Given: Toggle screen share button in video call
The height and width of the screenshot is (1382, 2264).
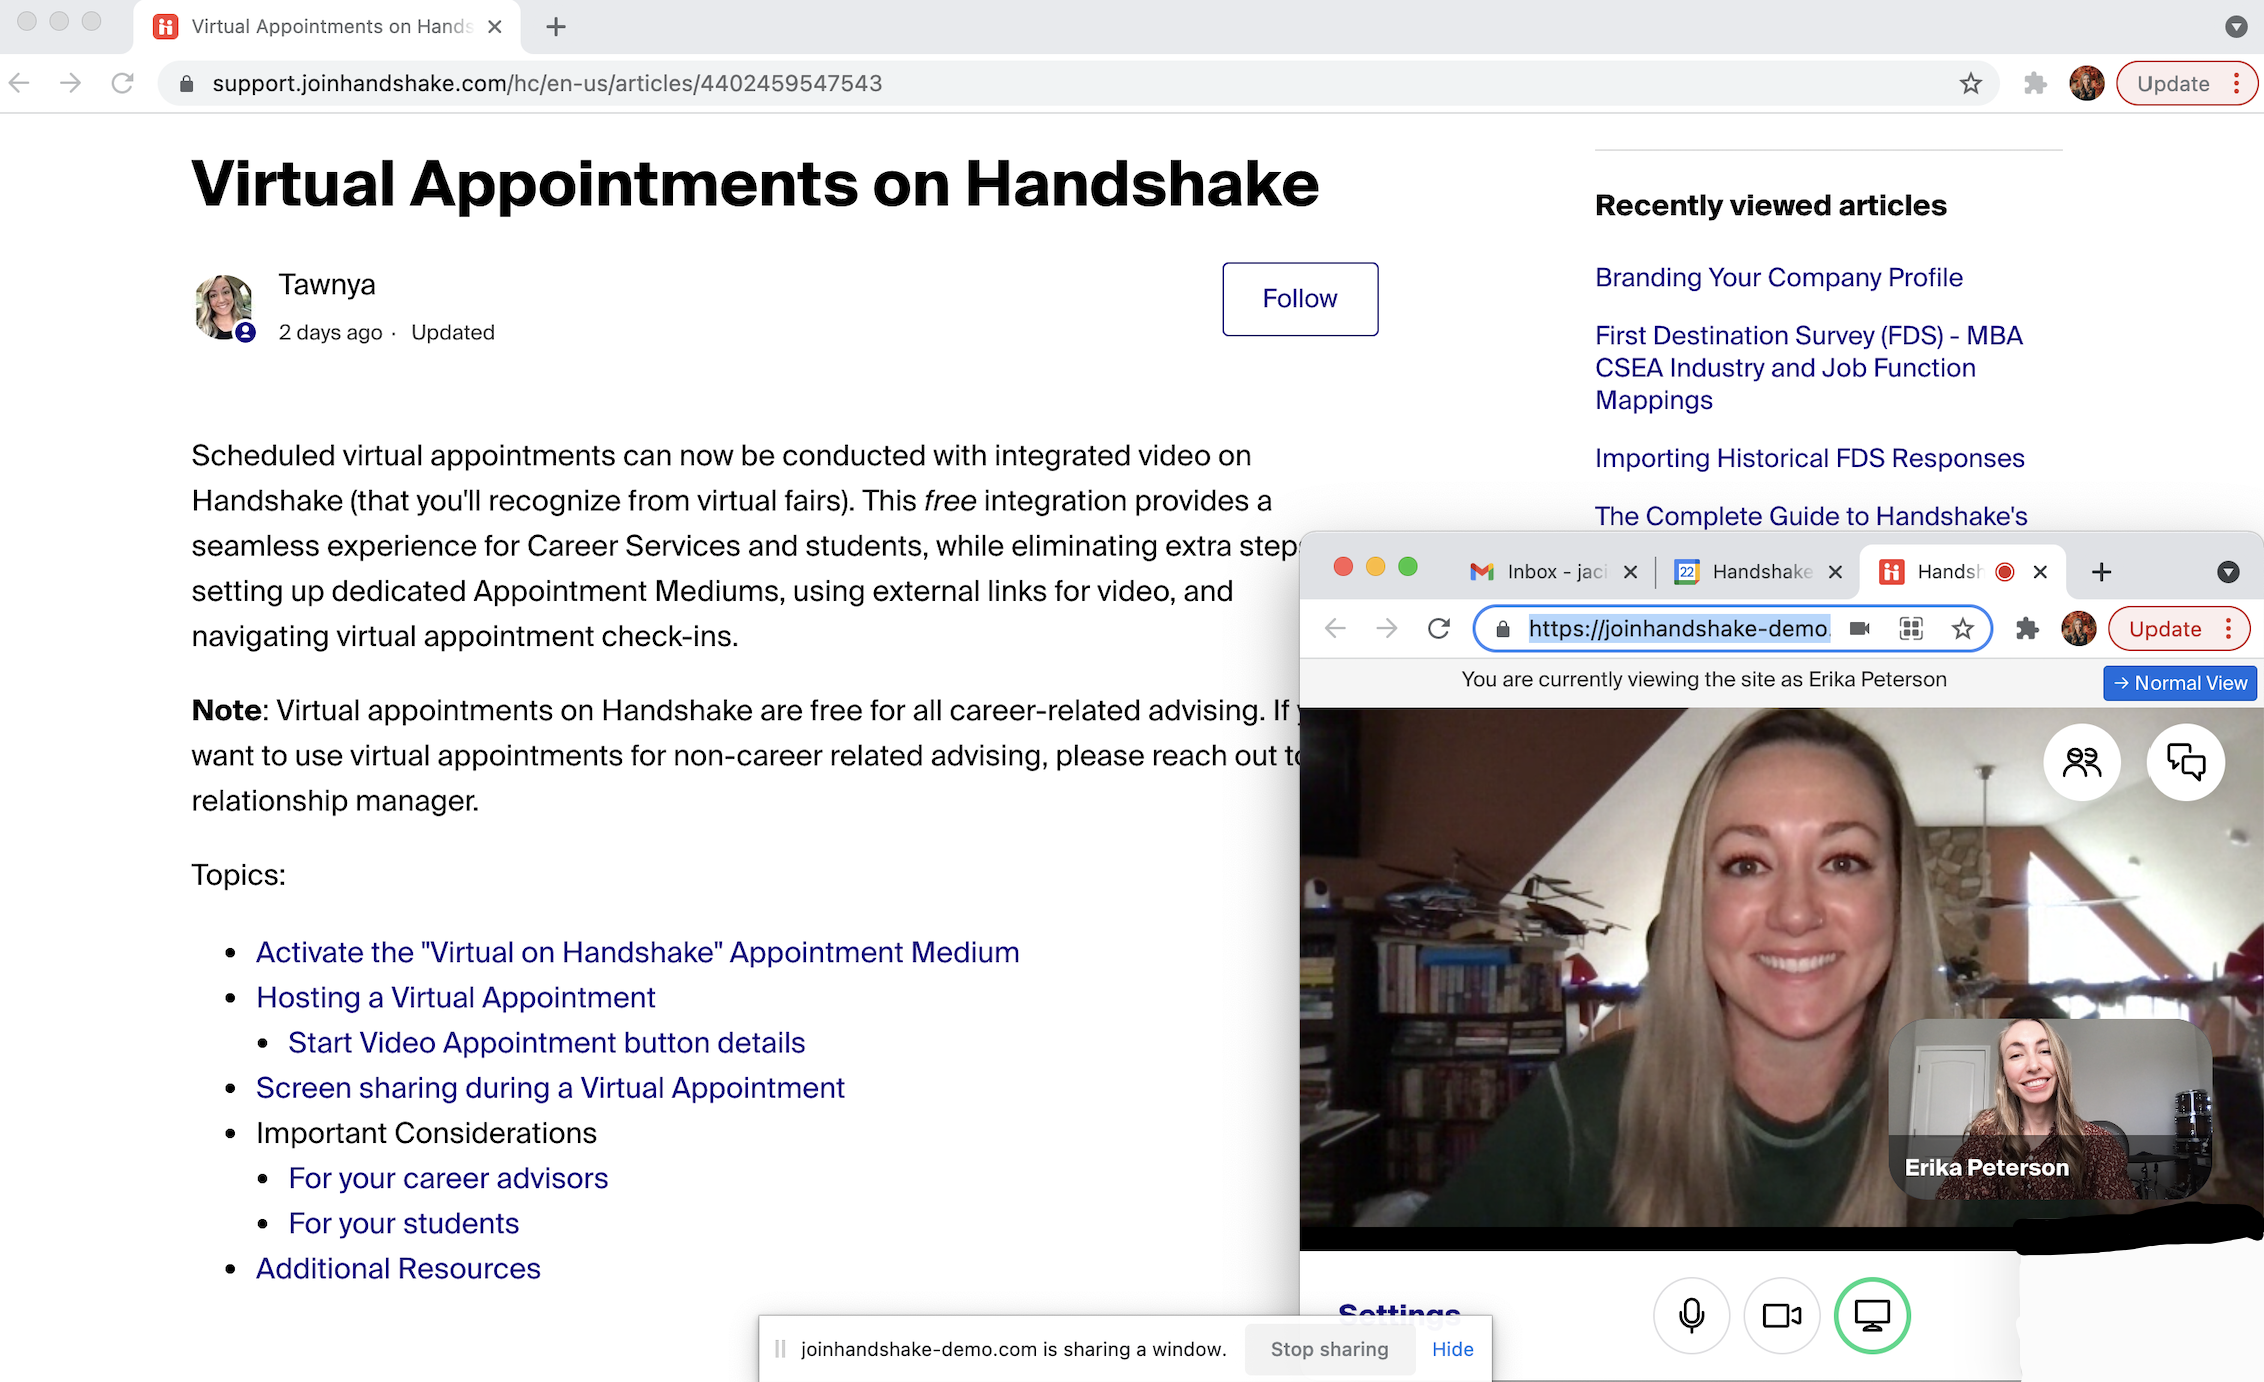Looking at the screenshot, I should pos(1872,1315).
